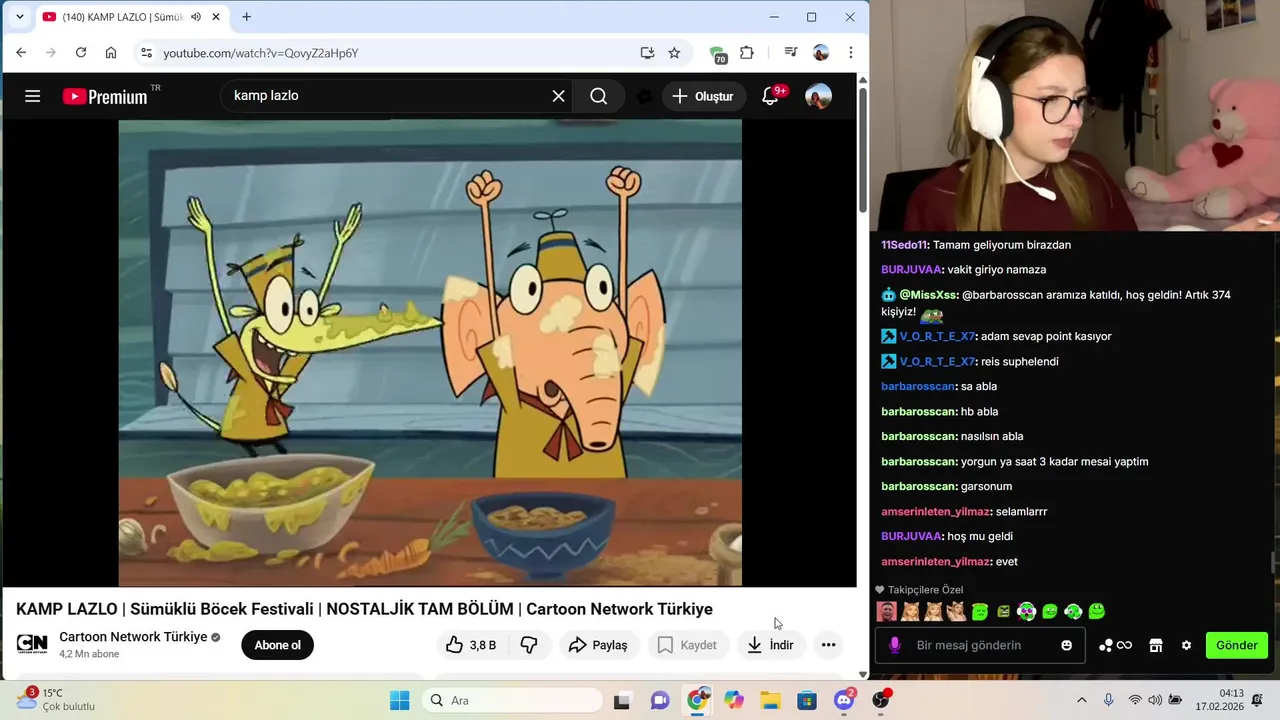Show hidden system tray icons chevron
The width and height of the screenshot is (1280, 720).
pyautogui.click(x=1081, y=700)
